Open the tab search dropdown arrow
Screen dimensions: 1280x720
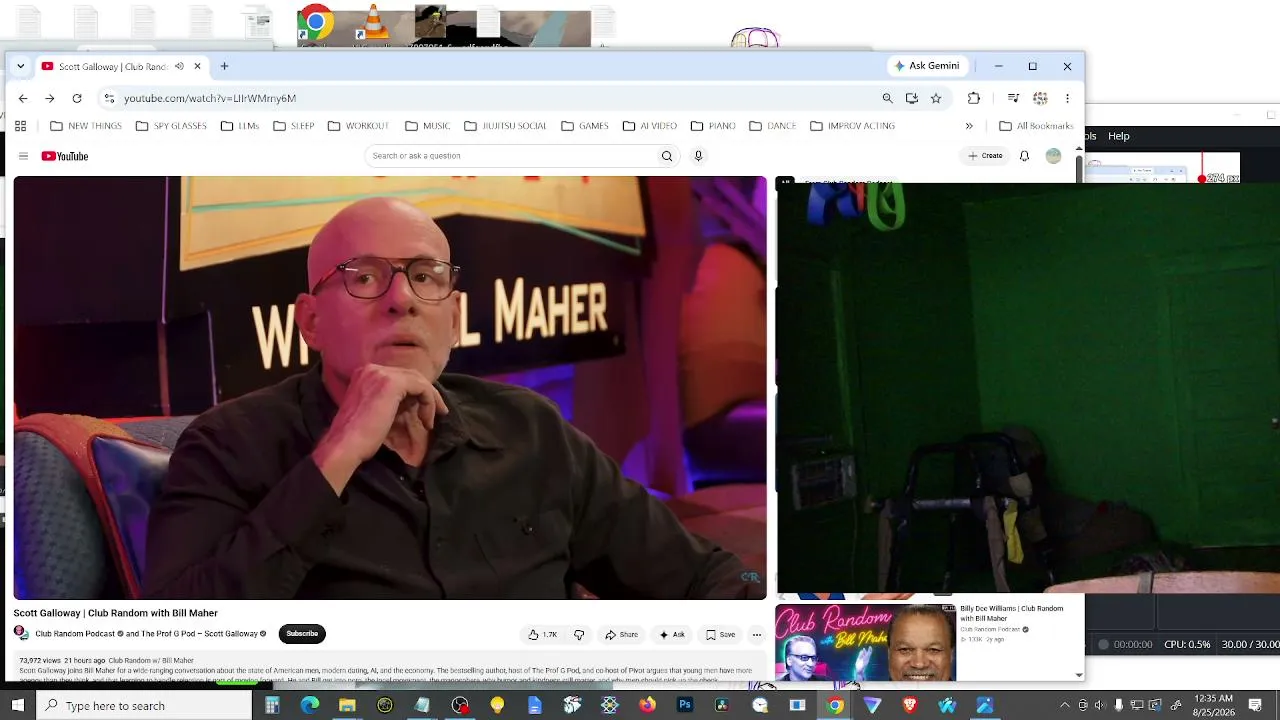pos(20,66)
